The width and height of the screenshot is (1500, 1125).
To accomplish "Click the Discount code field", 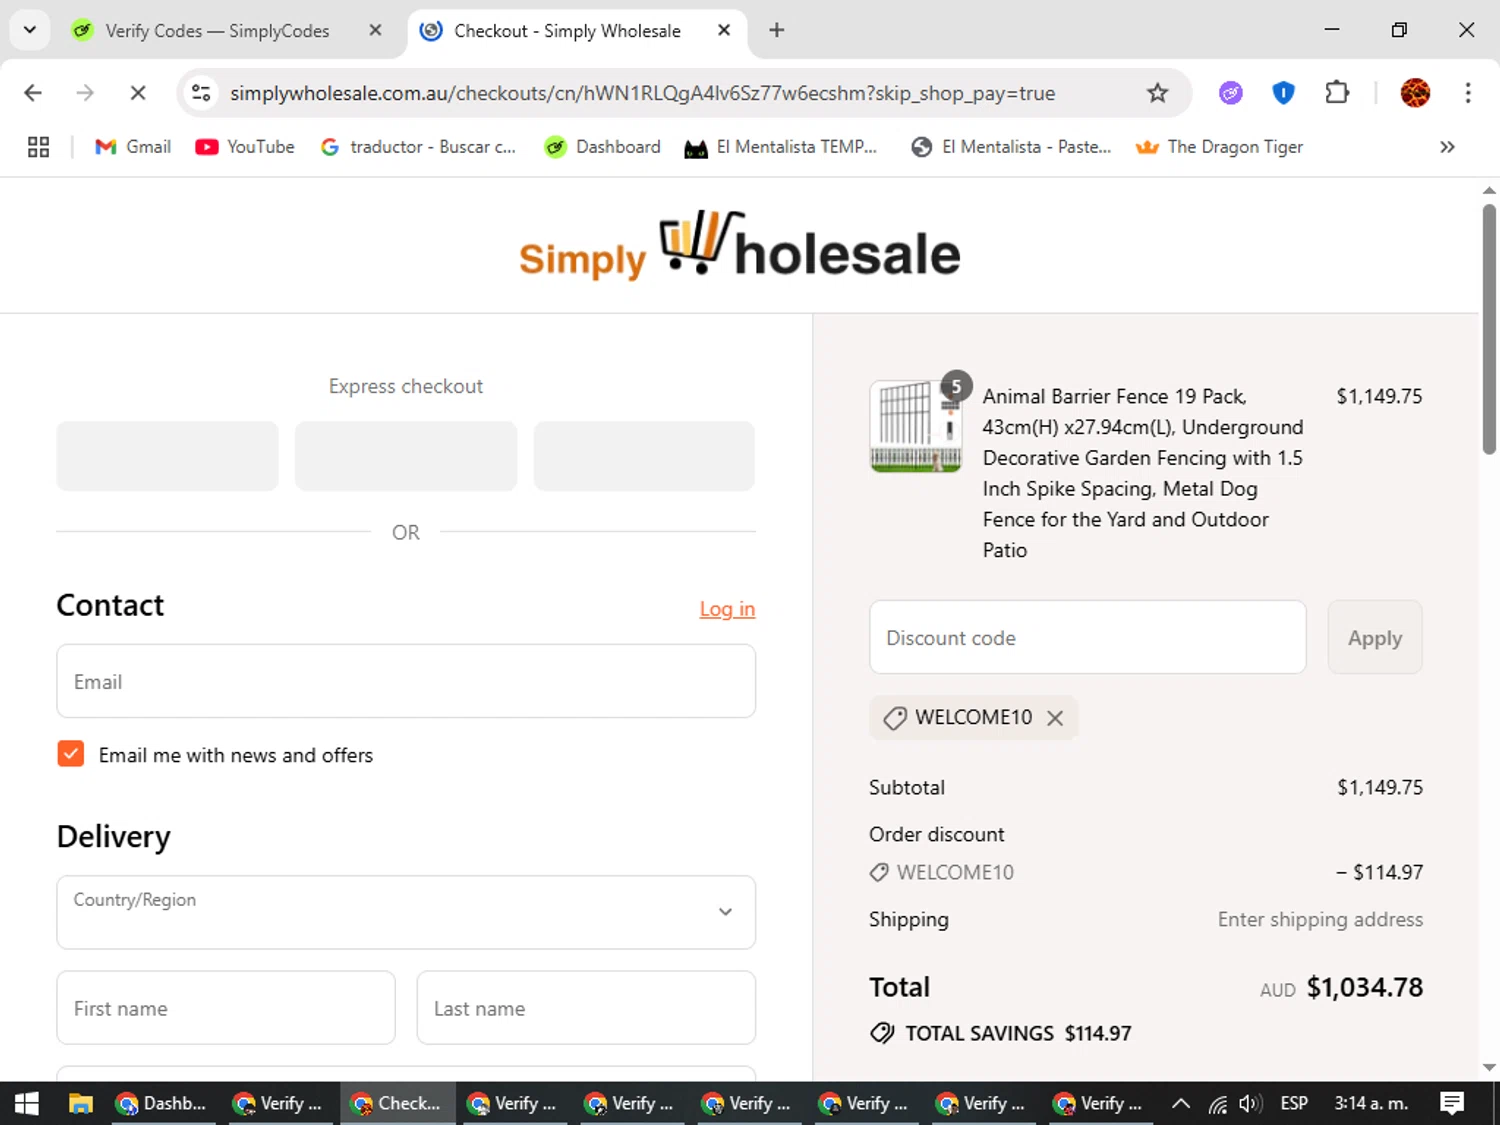I will coord(1088,637).
